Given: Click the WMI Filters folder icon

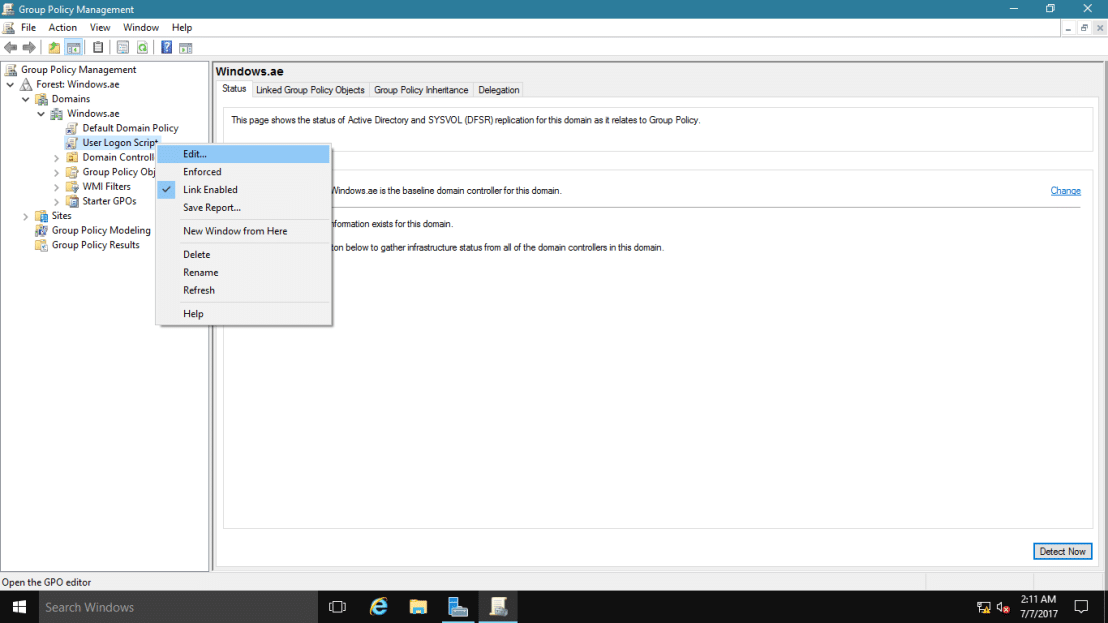Looking at the screenshot, I should coord(72,186).
